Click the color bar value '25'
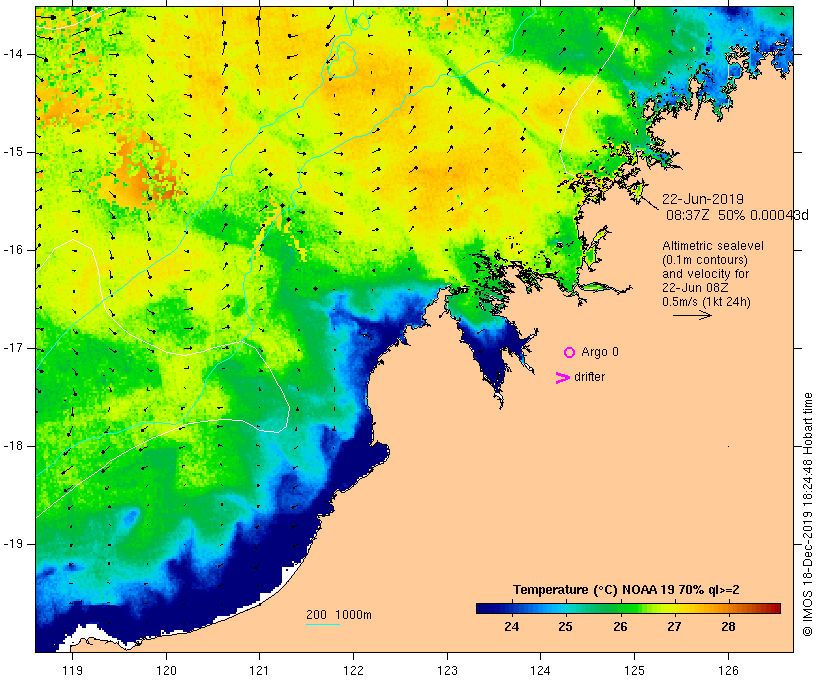820x680 pixels. coord(565,626)
